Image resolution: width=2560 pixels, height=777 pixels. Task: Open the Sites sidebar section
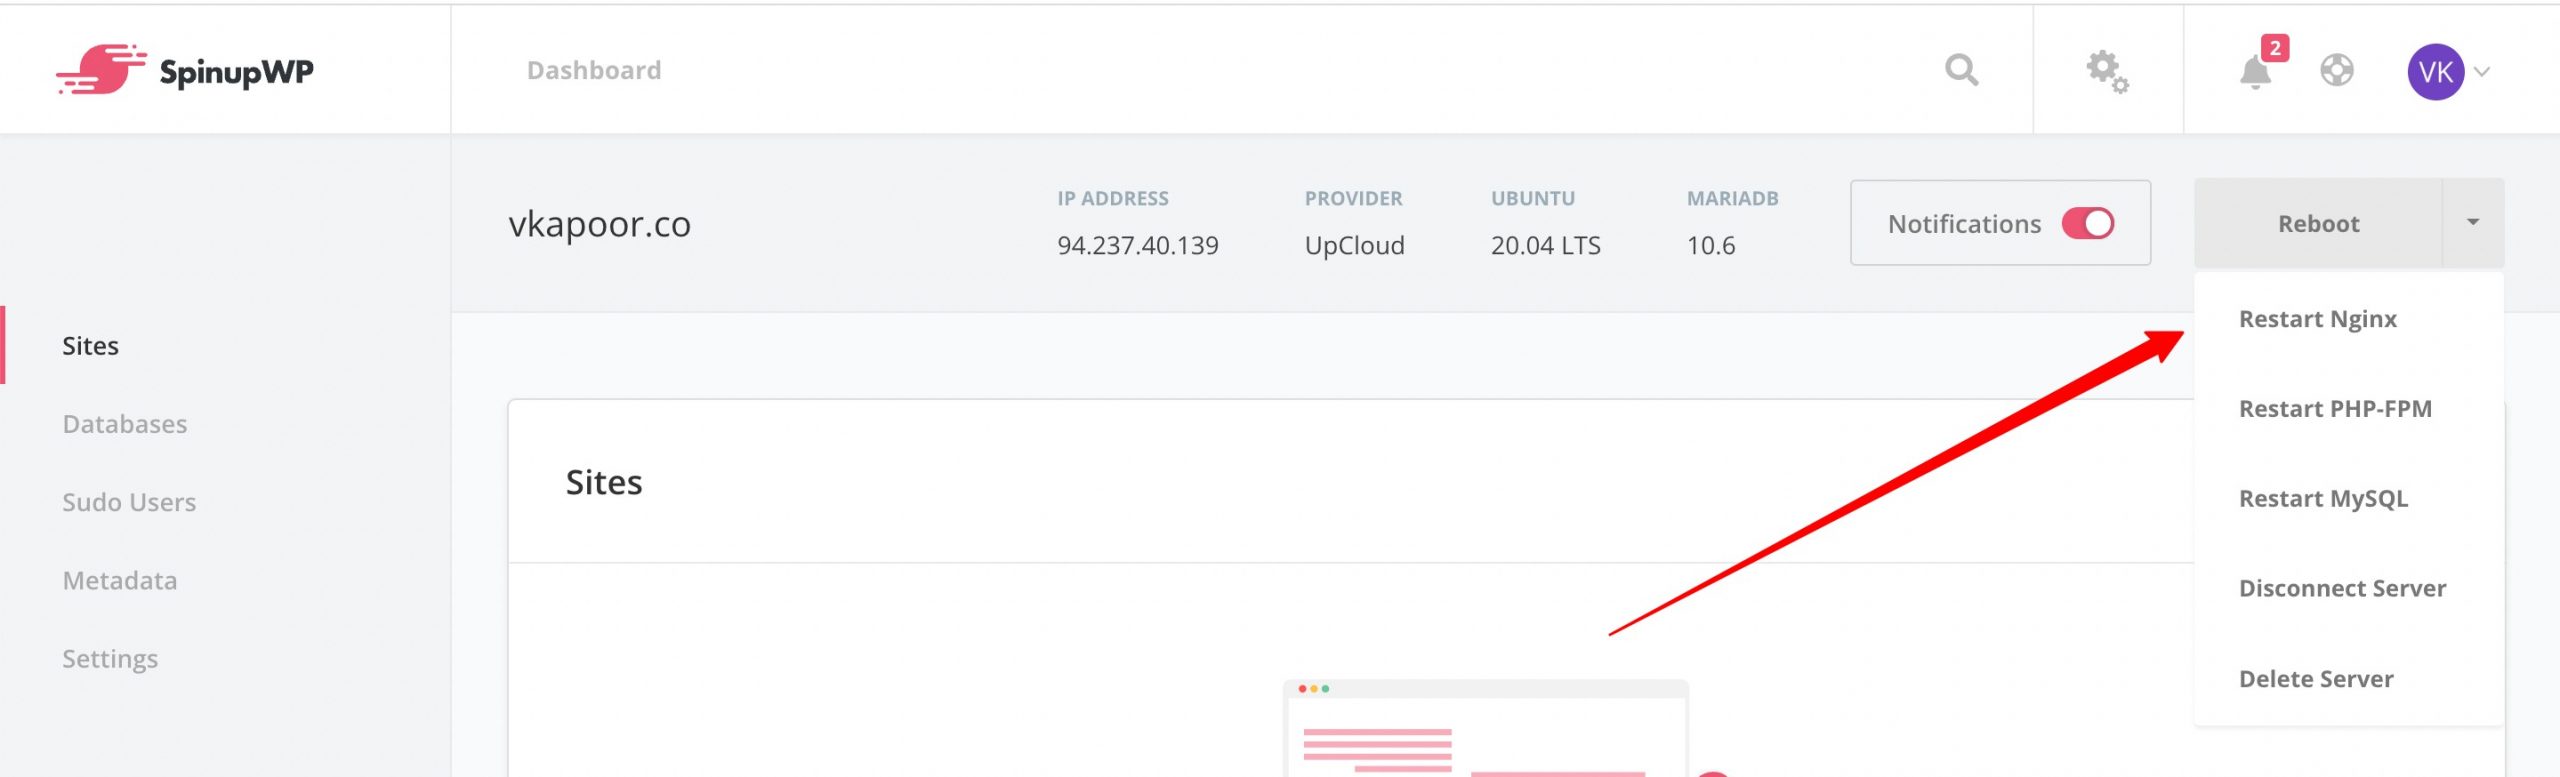coord(90,346)
